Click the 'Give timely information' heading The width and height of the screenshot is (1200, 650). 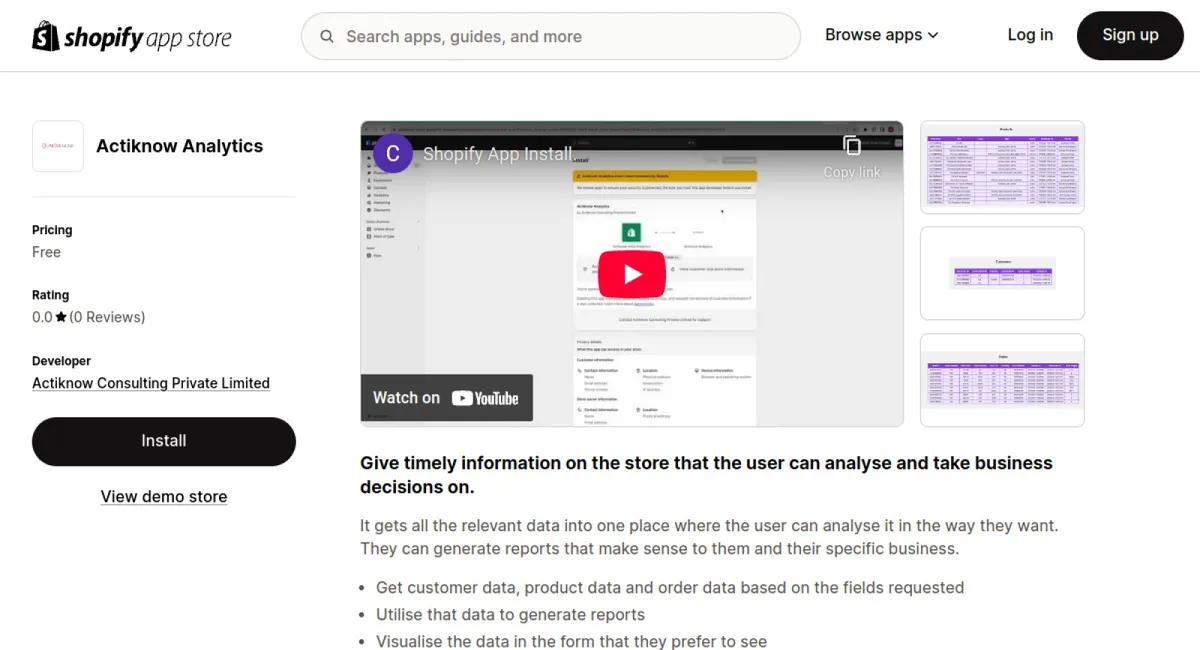tap(706, 475)
